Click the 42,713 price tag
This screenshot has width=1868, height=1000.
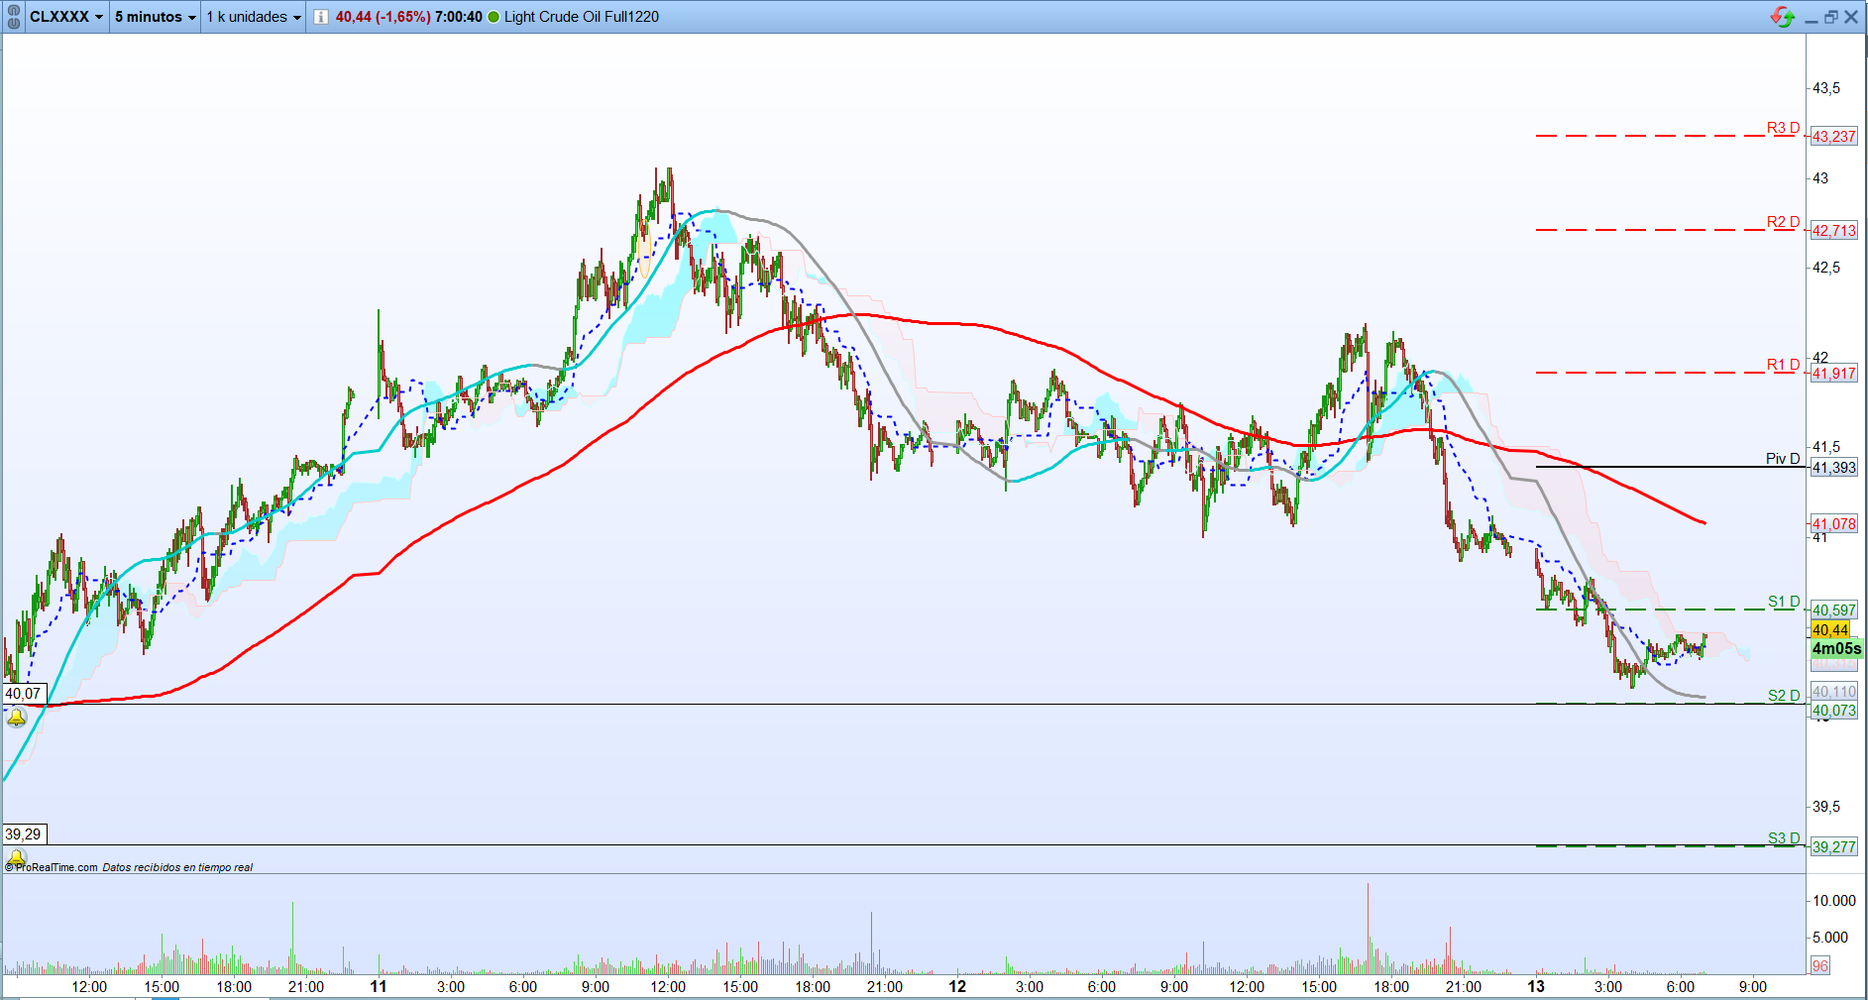(1834, 230)
